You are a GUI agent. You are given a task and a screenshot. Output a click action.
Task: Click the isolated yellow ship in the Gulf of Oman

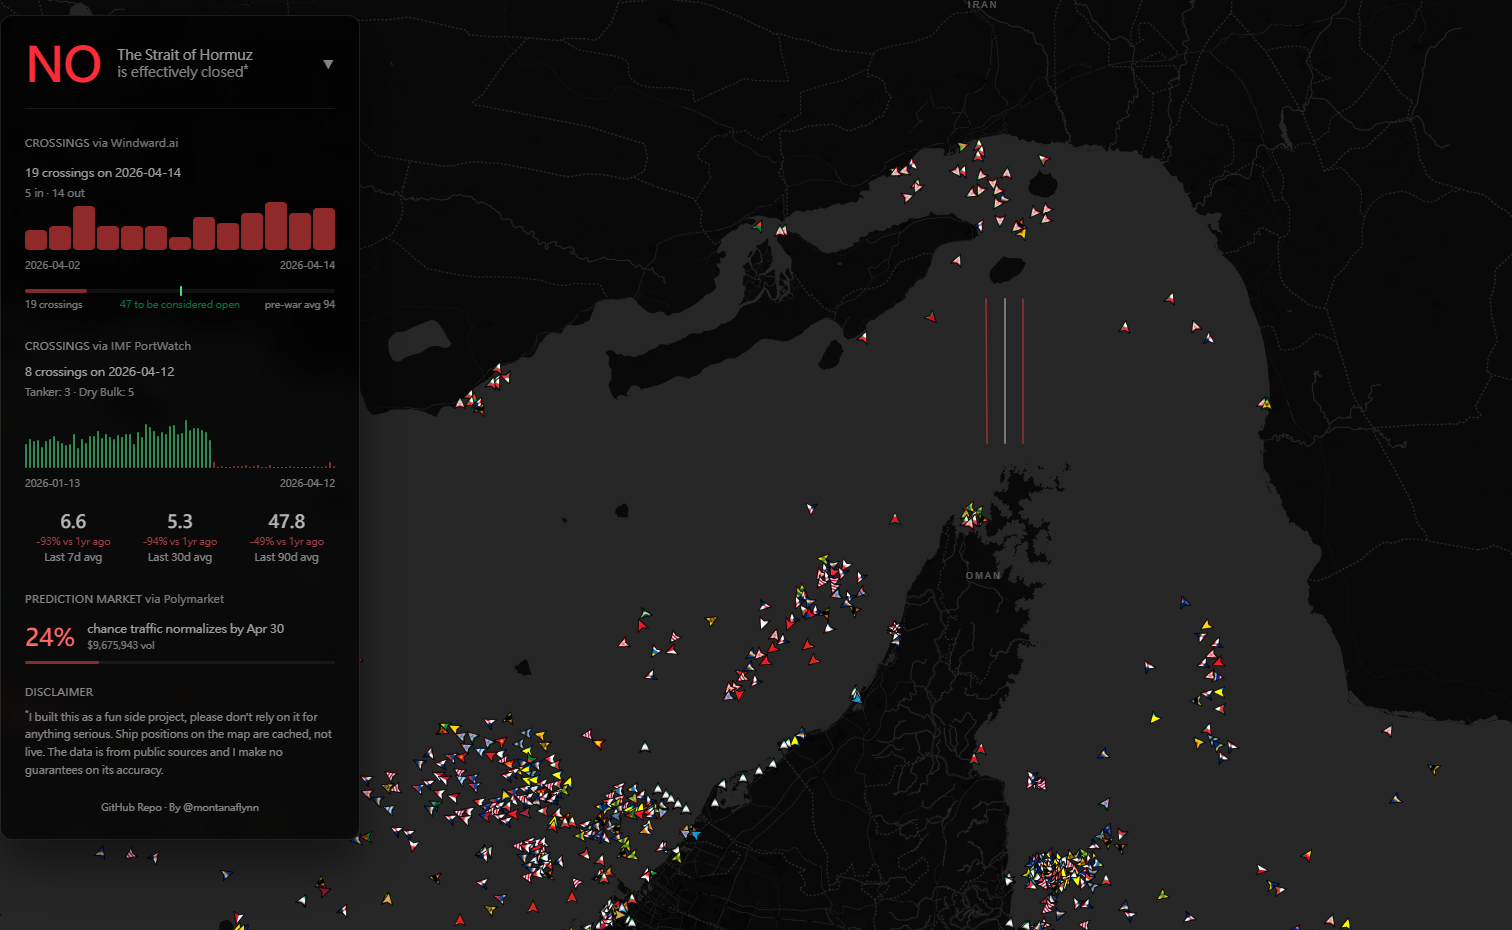click(x=1155, y=718)
